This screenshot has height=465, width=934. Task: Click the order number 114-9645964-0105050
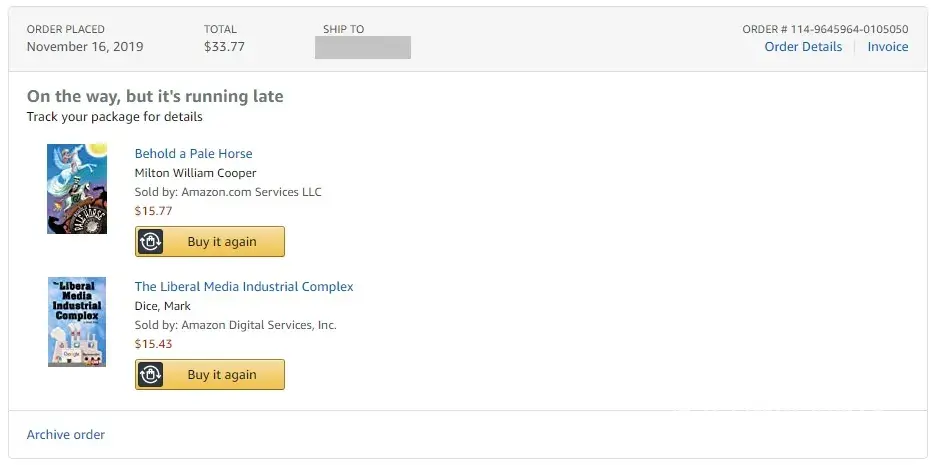825,29
